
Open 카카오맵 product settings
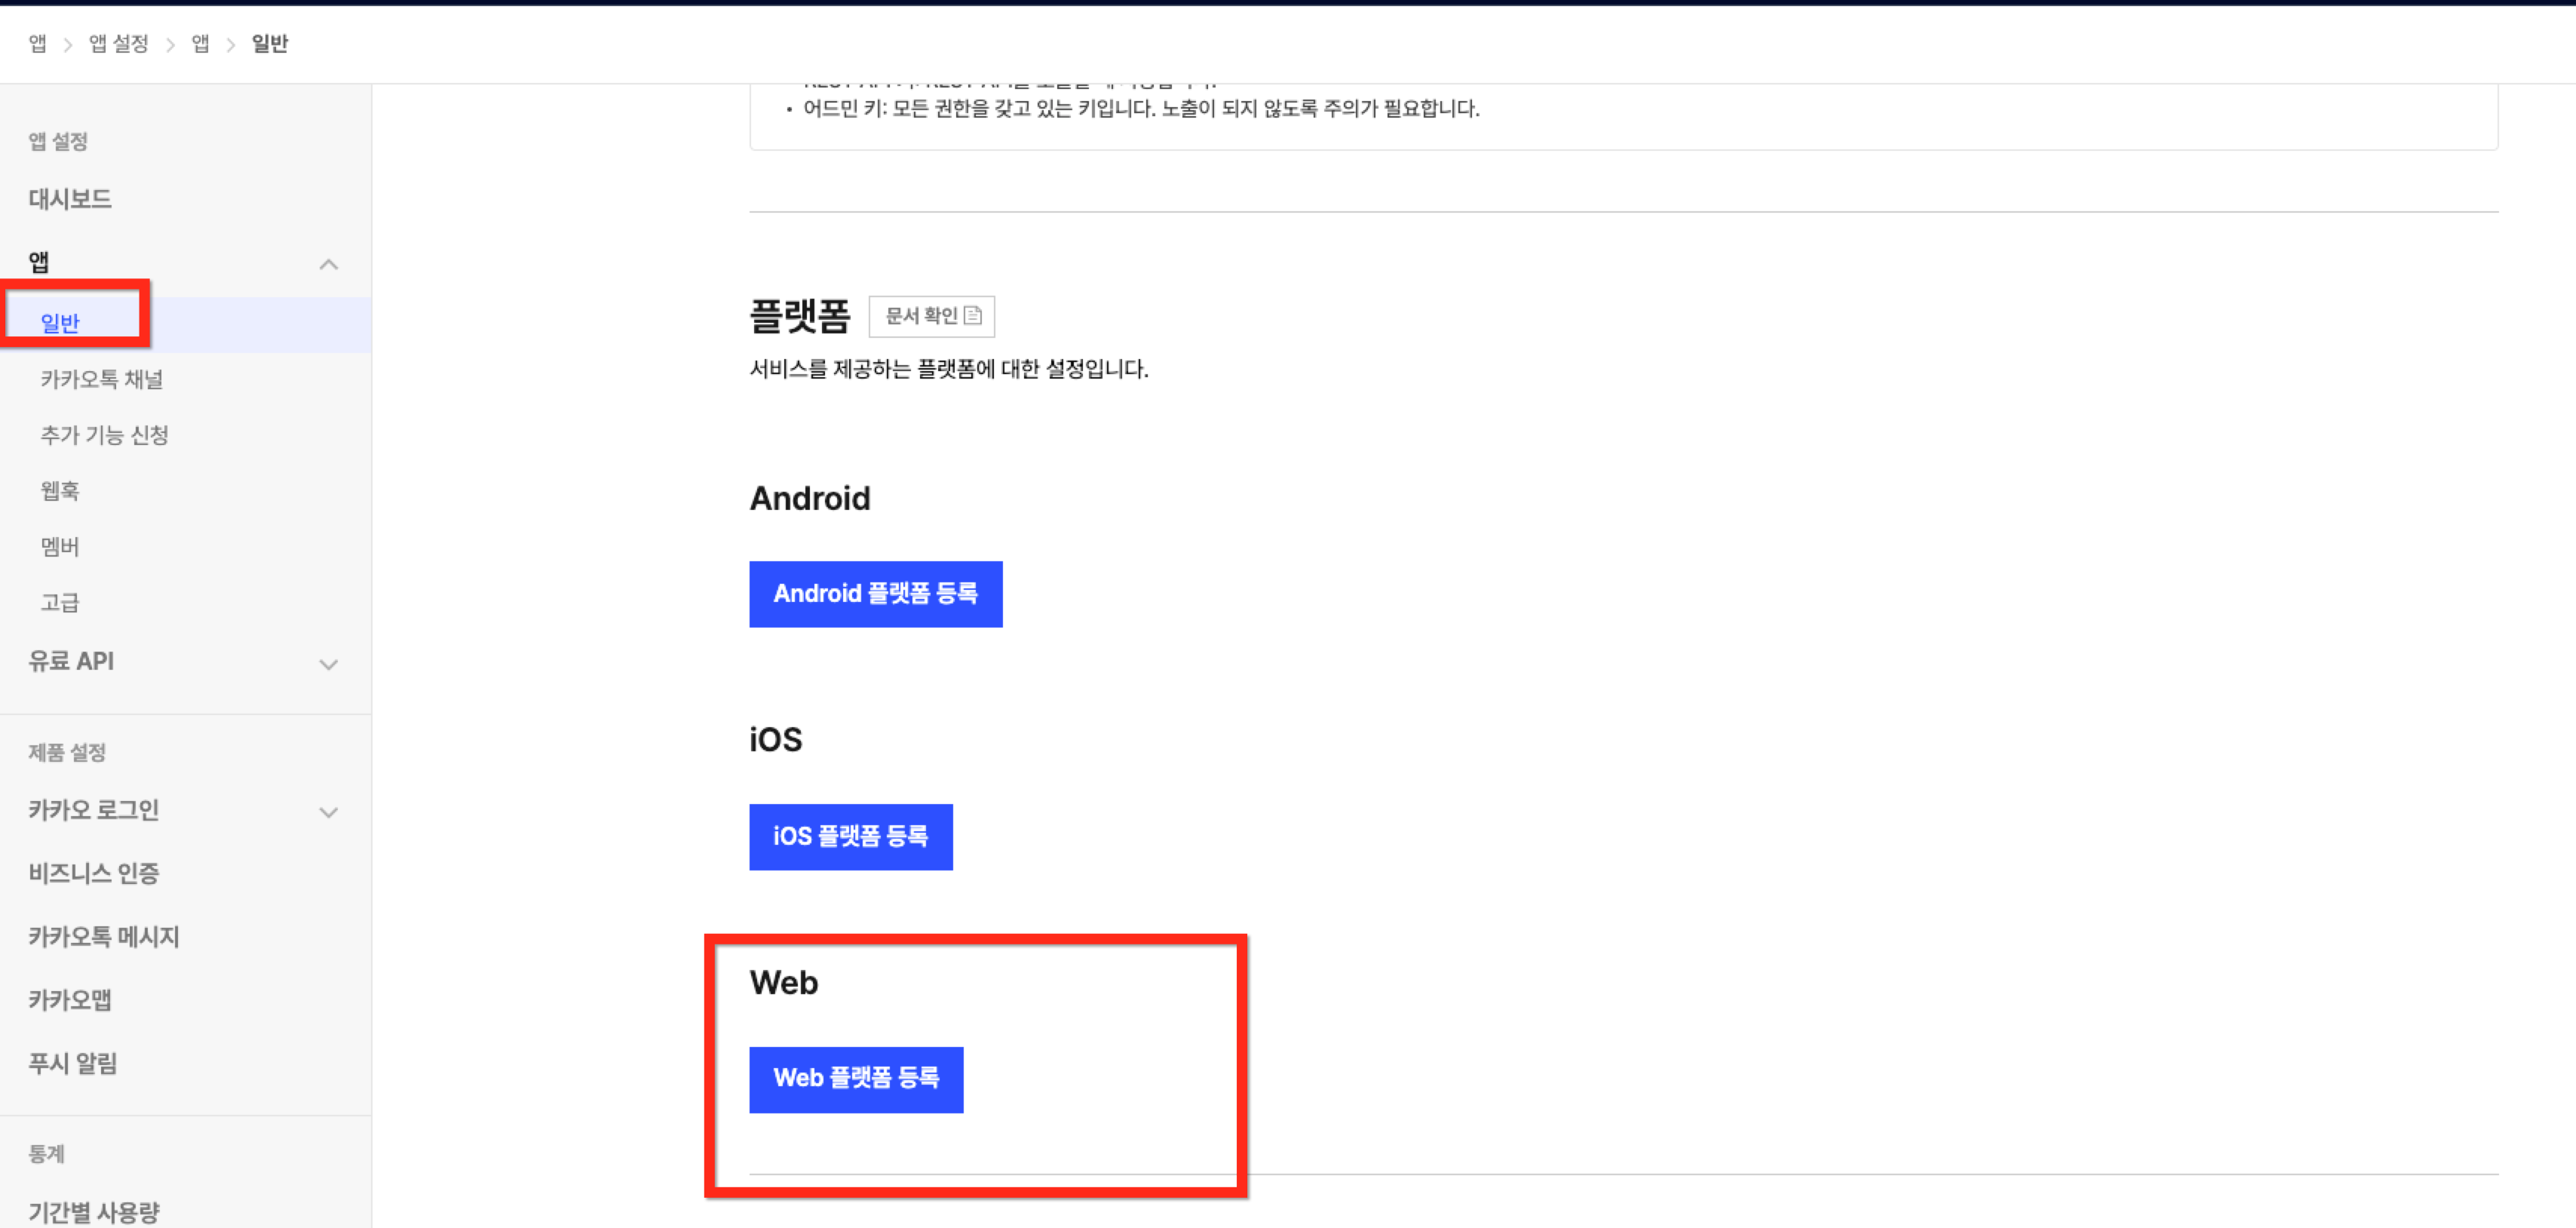[x=70, y=1000]
